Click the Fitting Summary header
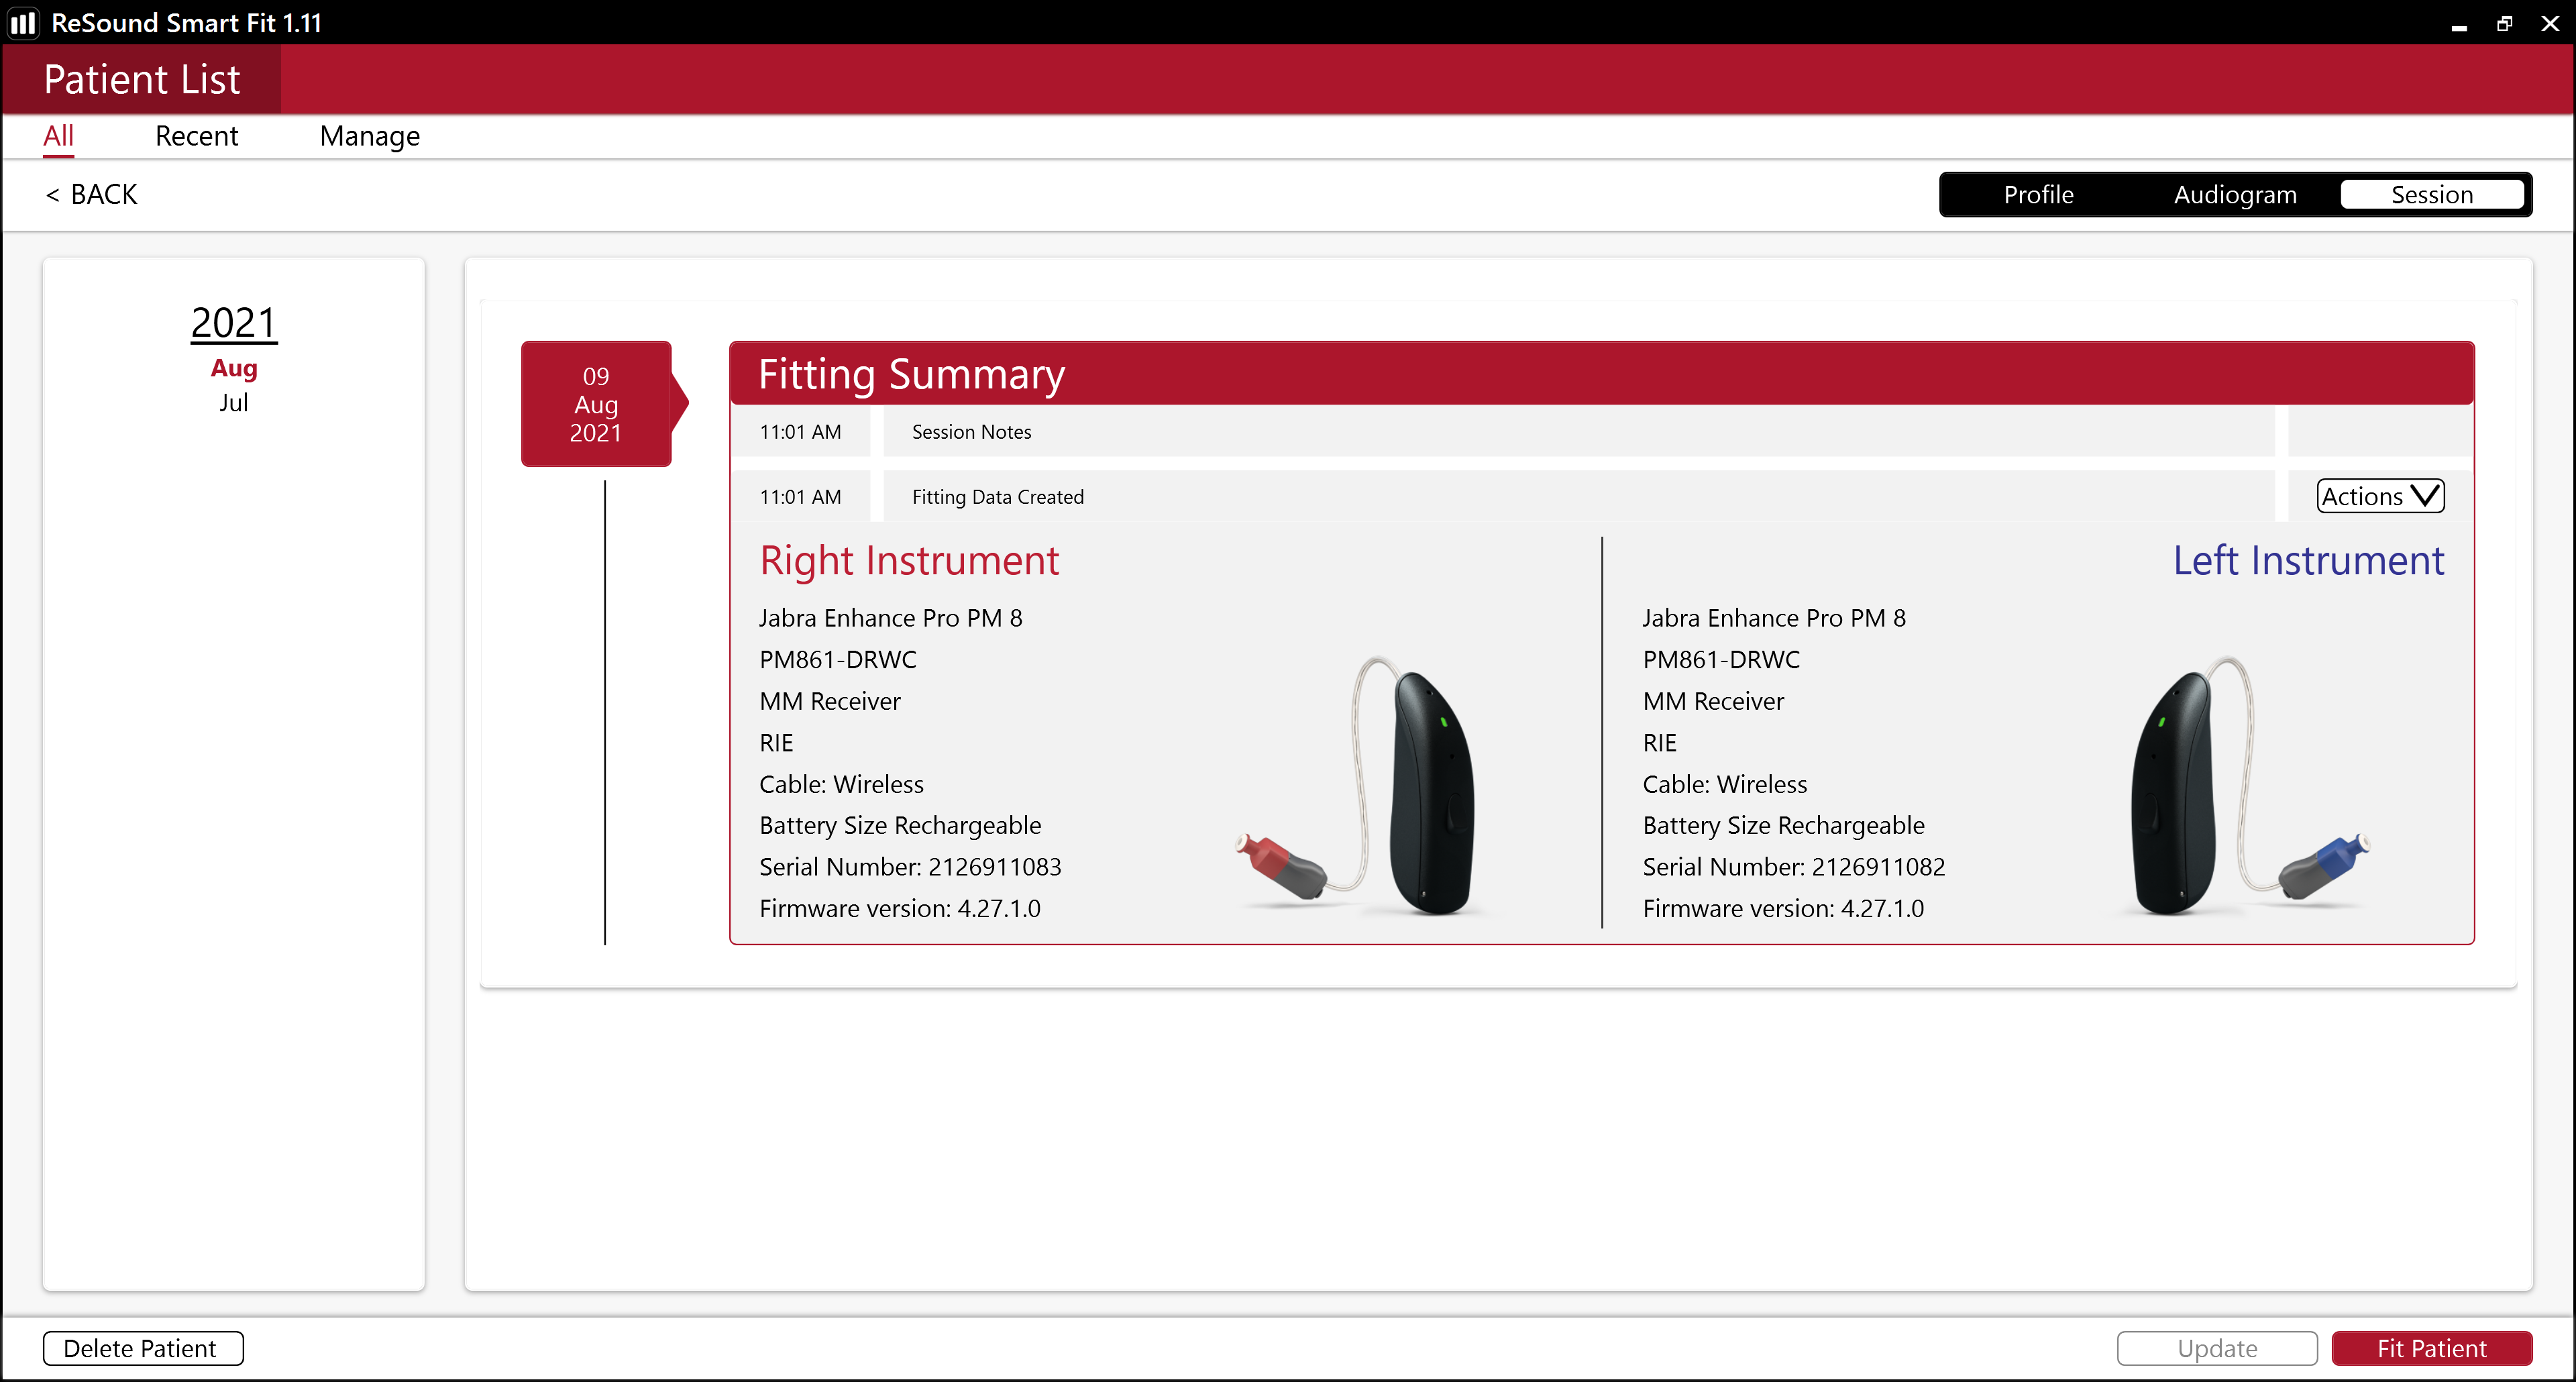 click(x=1602, y=373)
